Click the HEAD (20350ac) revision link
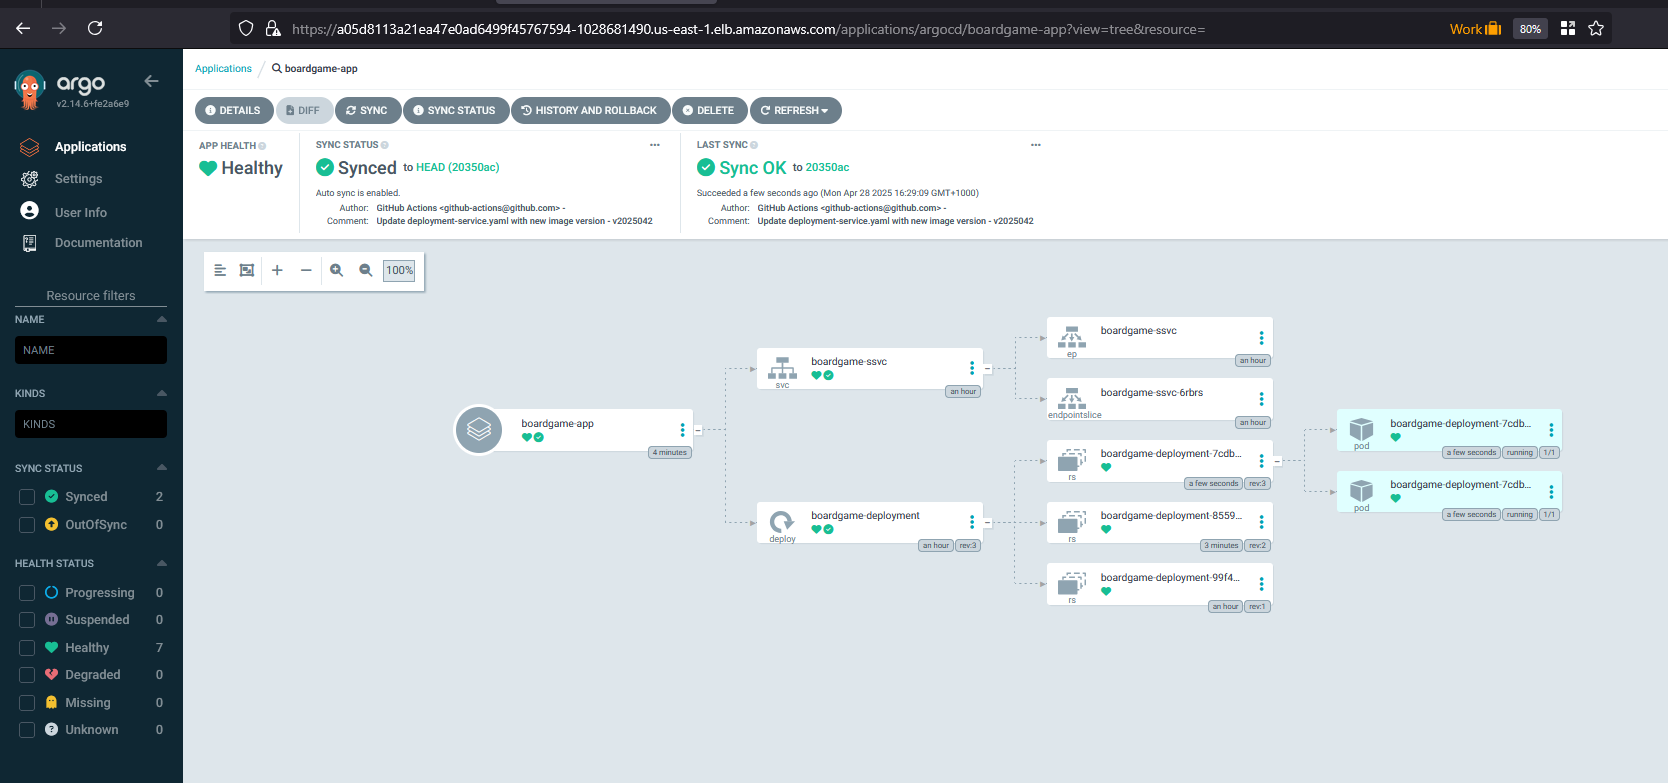 (x=458, y=167)
